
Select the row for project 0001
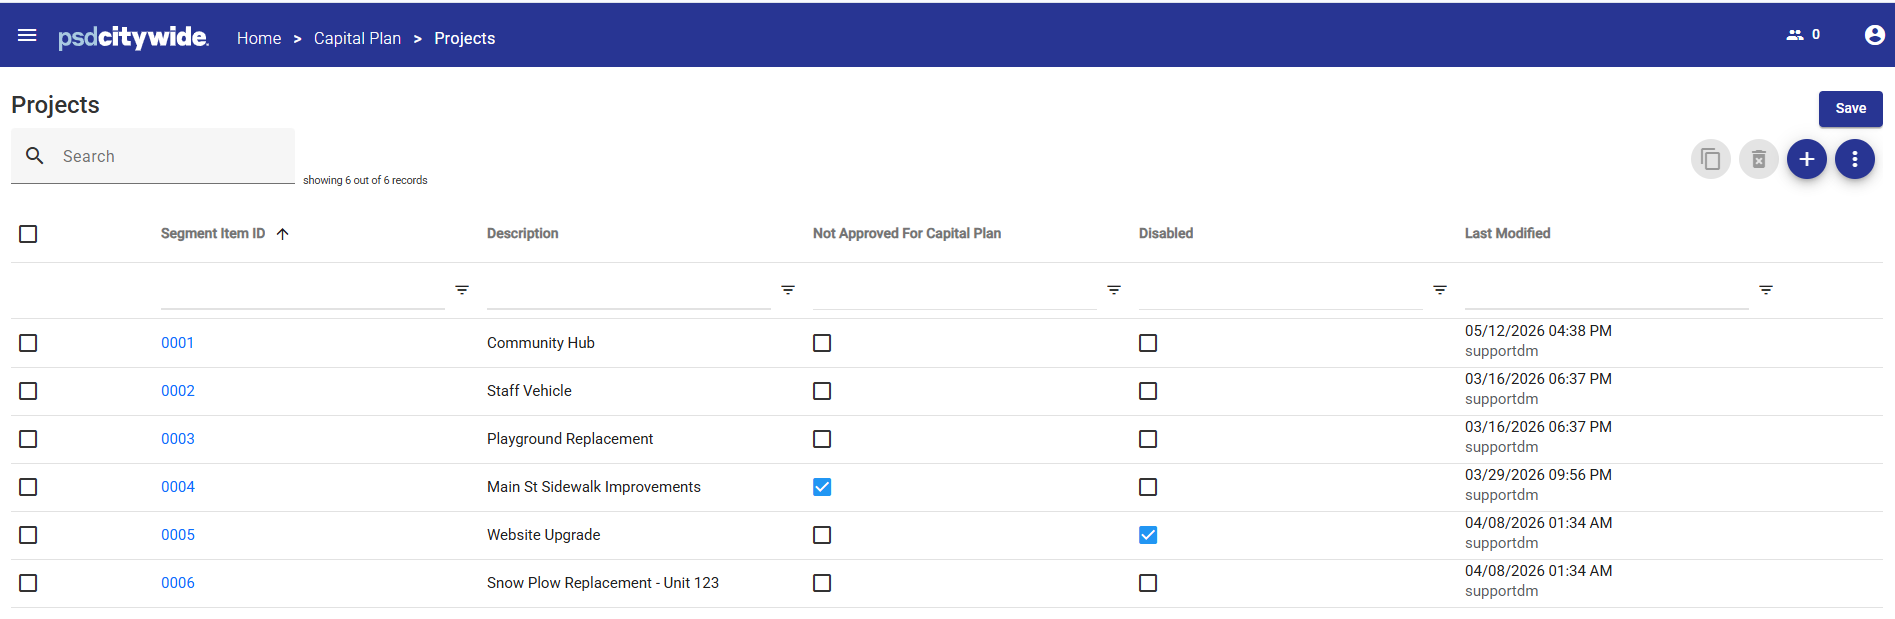(x=28, y=343)
